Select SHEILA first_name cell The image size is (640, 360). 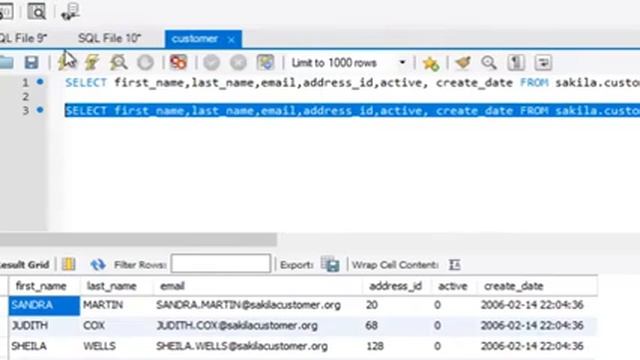coord(44,346)
